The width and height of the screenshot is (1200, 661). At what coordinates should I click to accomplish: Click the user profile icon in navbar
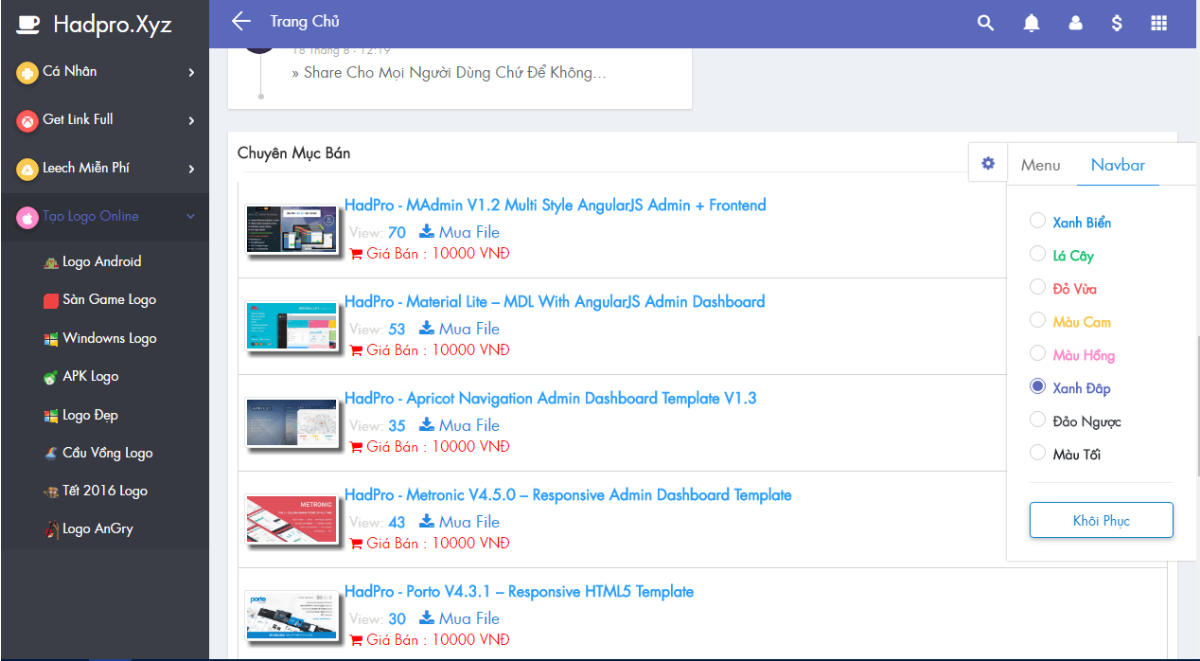1076,23
